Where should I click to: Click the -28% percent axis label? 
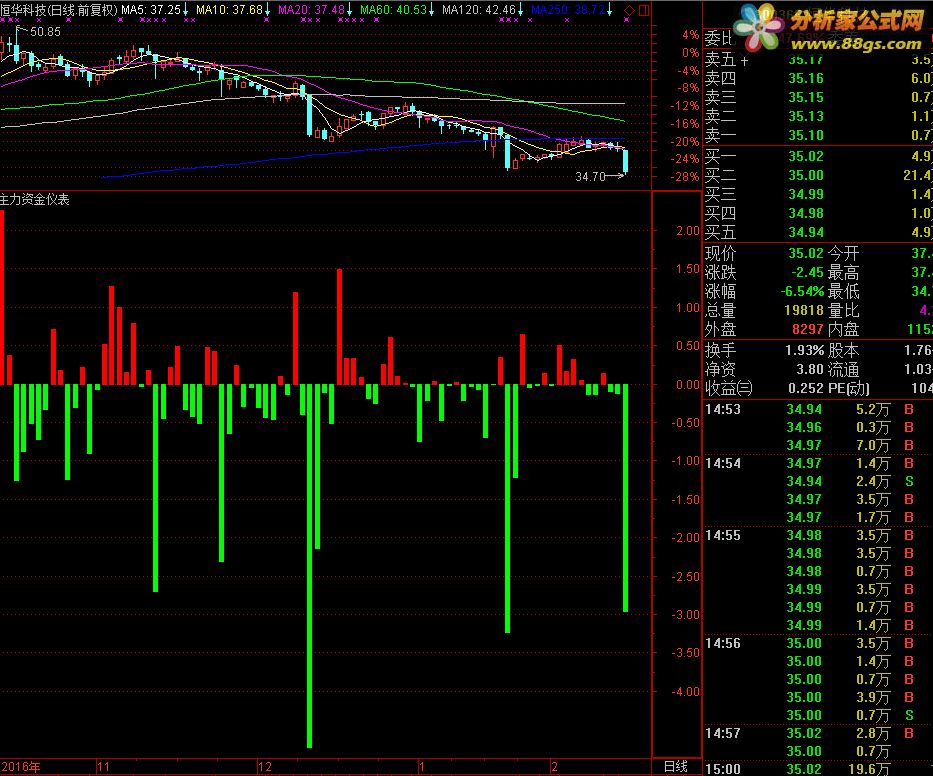pos(685,177)
